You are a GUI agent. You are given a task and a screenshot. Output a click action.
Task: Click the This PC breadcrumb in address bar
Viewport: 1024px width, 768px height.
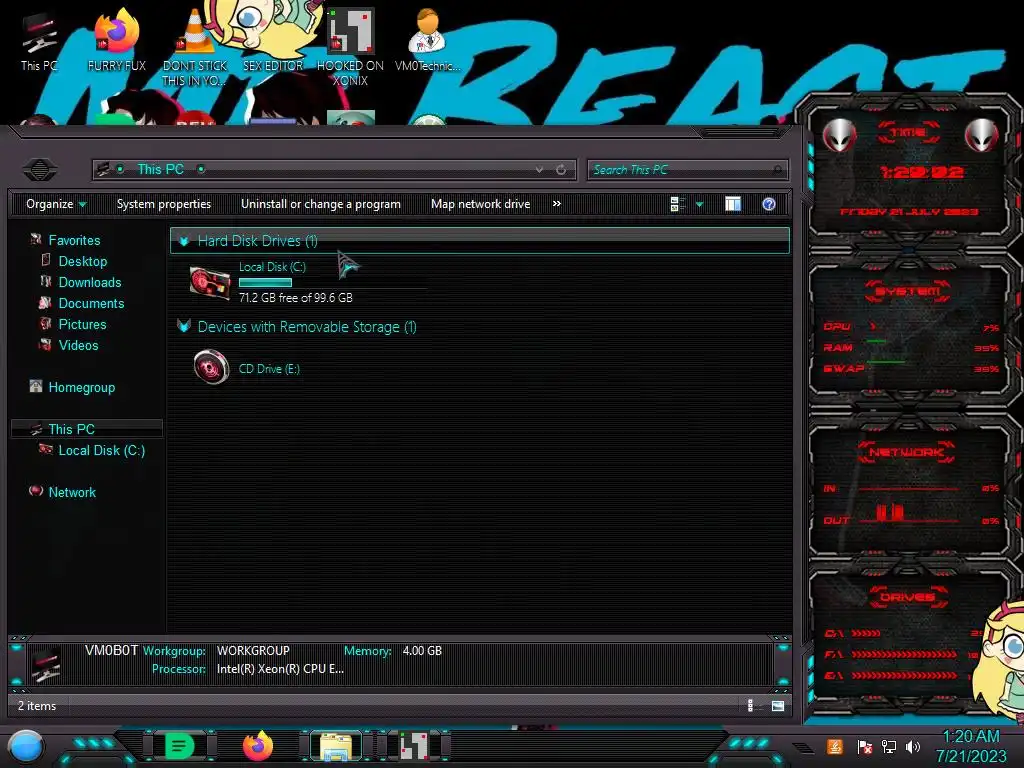[x=161, y=169]
